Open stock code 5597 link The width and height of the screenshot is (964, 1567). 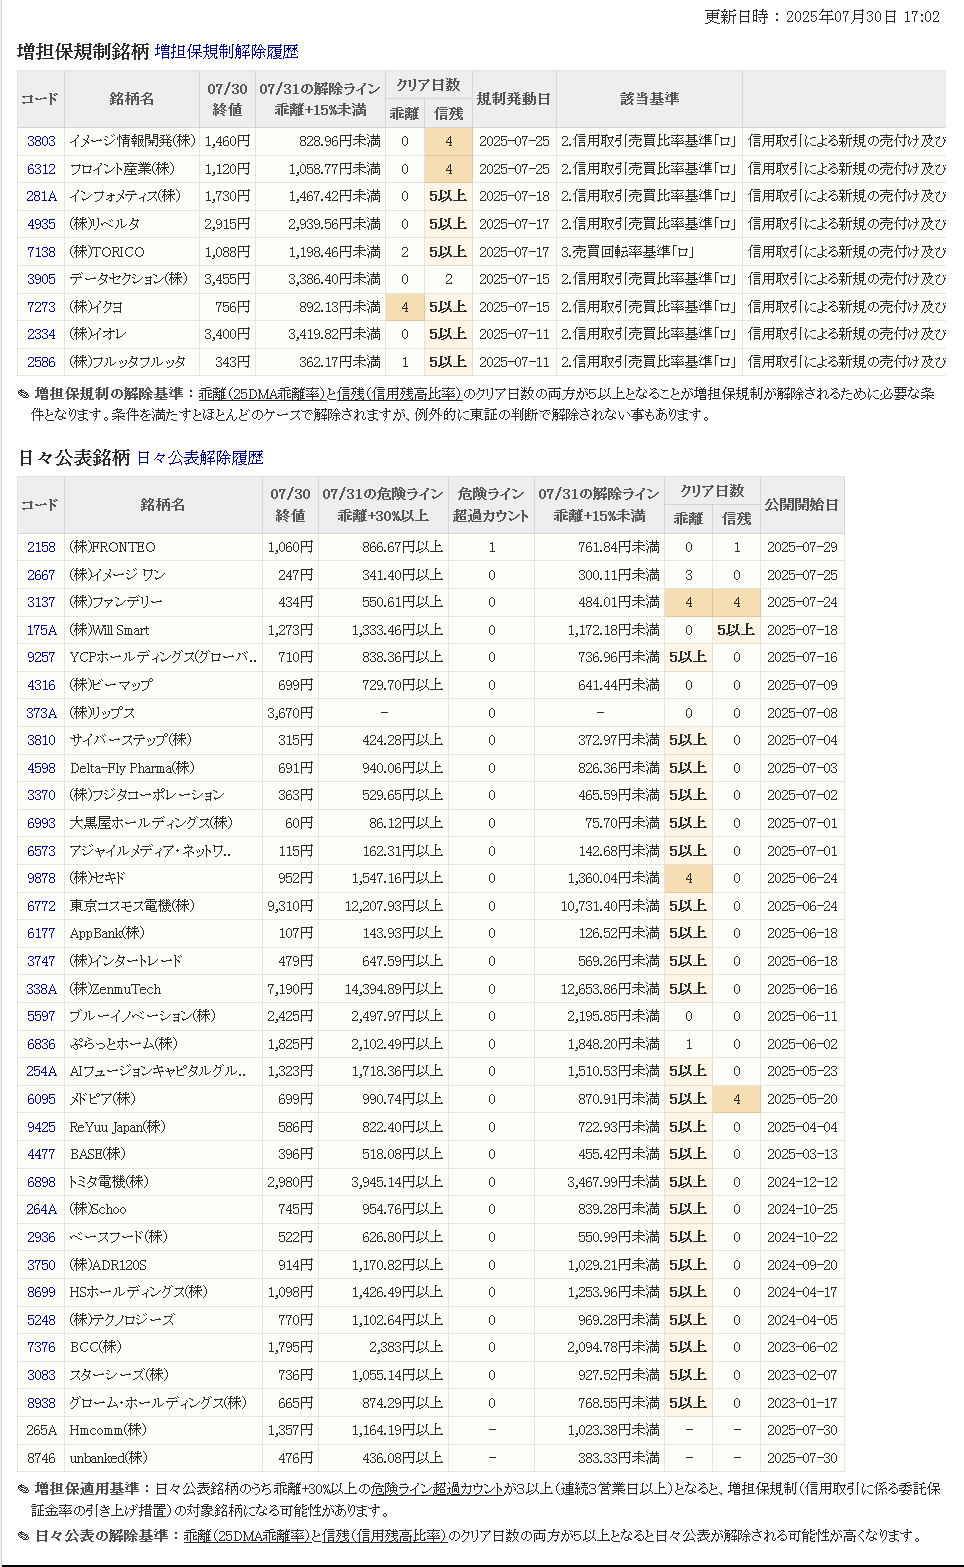(41, 1016)
